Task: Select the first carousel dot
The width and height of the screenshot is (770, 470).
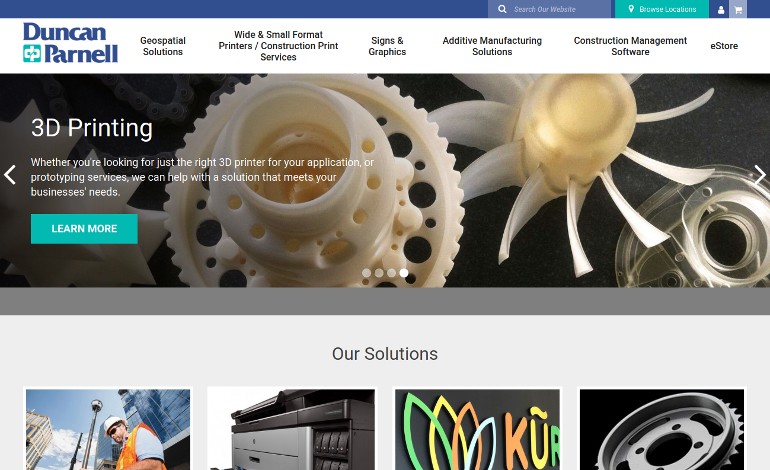Action: click(366, 273)
